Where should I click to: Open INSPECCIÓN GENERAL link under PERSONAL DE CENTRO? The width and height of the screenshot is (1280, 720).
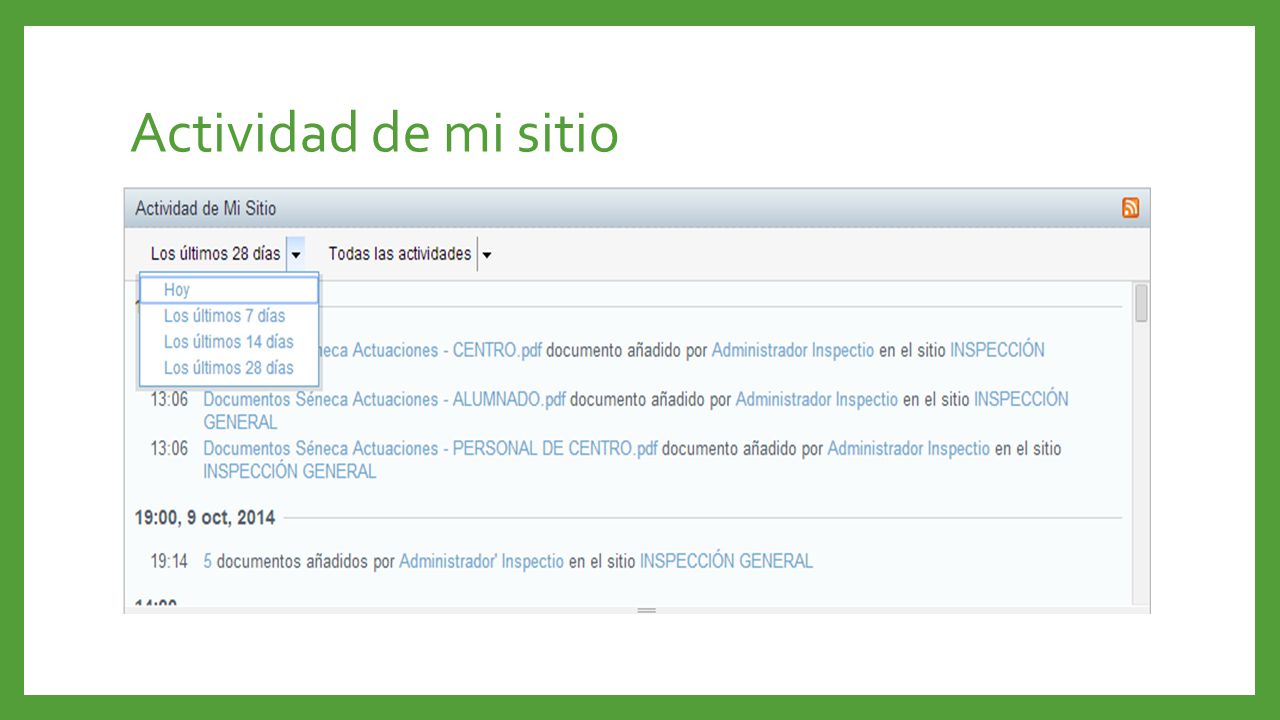pyautogui.click(x=290, y=472)
